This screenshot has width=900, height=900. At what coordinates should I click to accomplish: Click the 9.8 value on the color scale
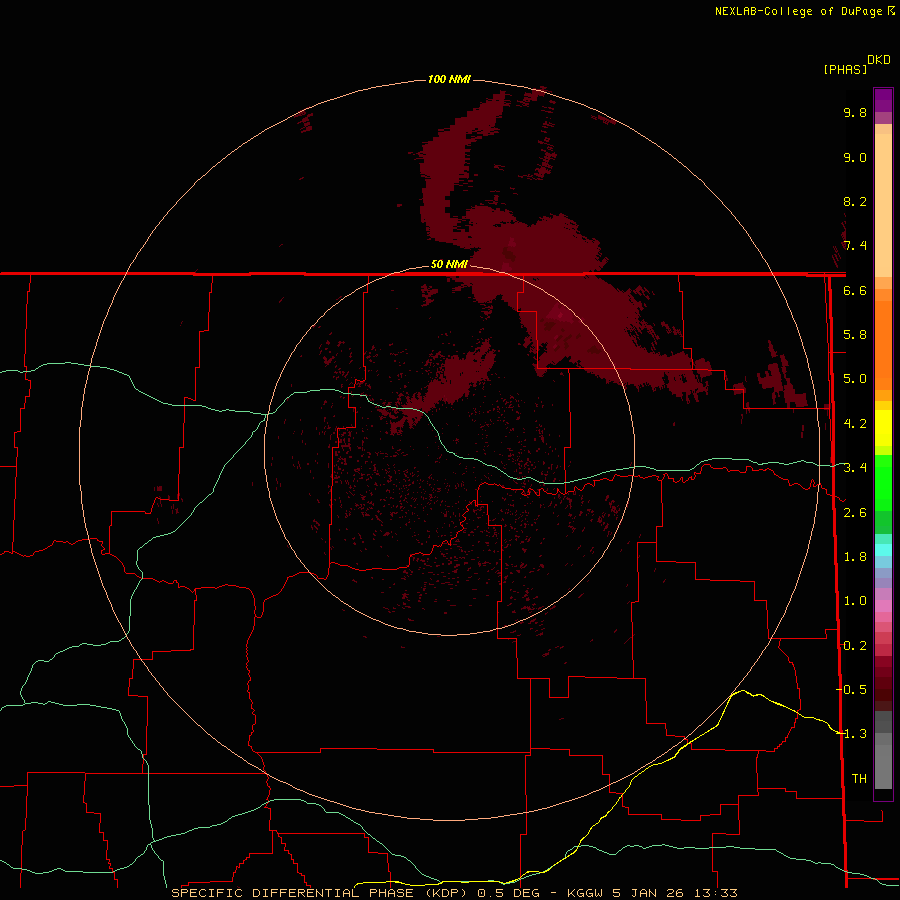(855, 112)
